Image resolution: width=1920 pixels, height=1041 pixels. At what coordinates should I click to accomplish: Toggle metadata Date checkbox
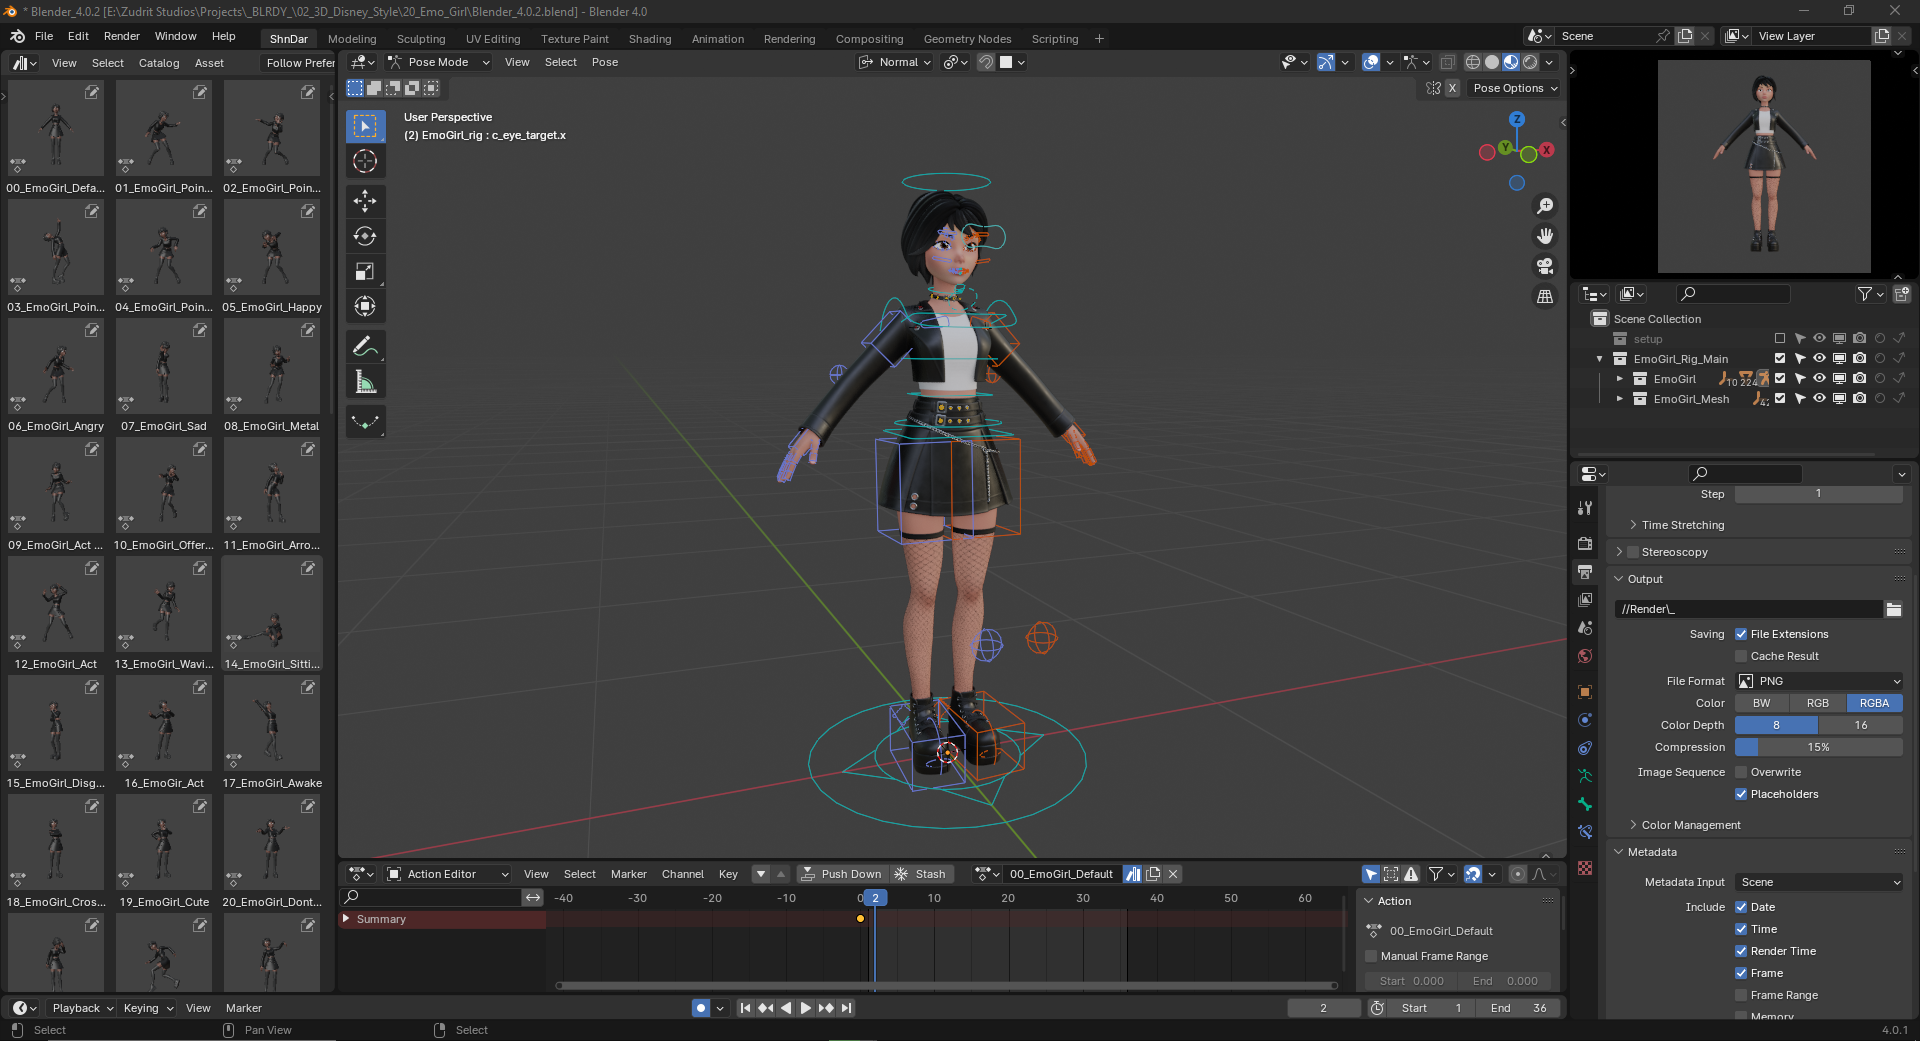pos(1741,907)
